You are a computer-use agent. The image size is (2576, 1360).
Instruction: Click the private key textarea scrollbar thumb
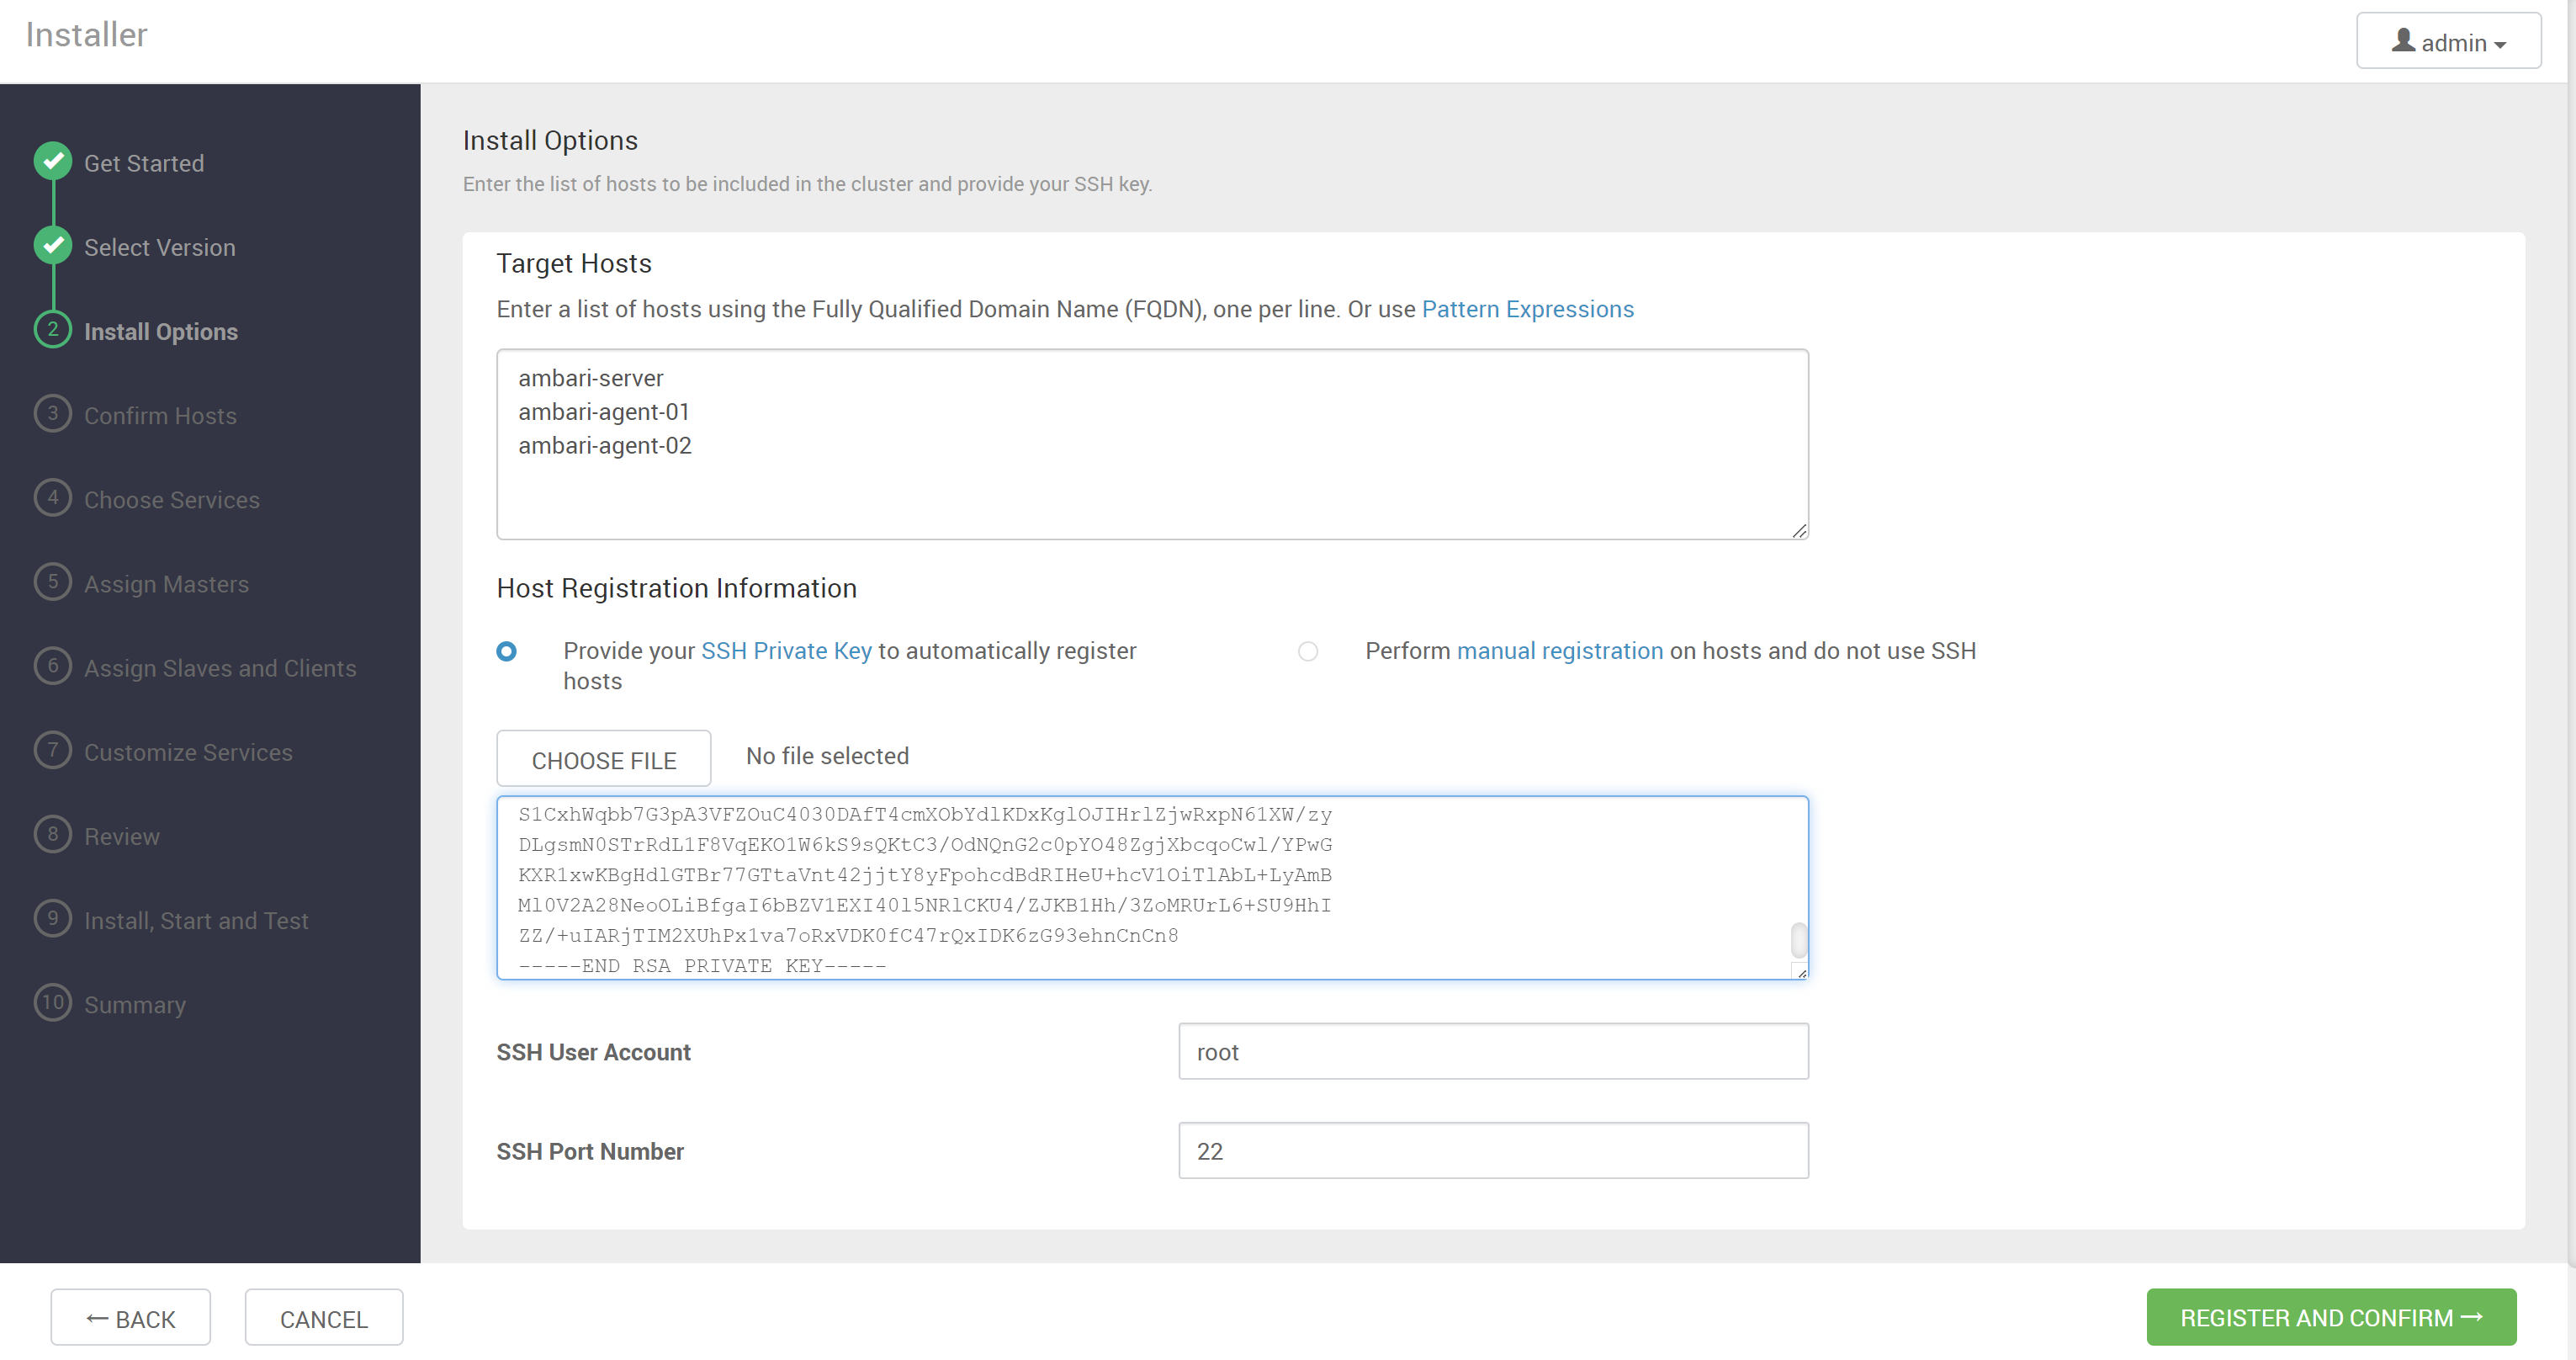[x=1798, y=940]
